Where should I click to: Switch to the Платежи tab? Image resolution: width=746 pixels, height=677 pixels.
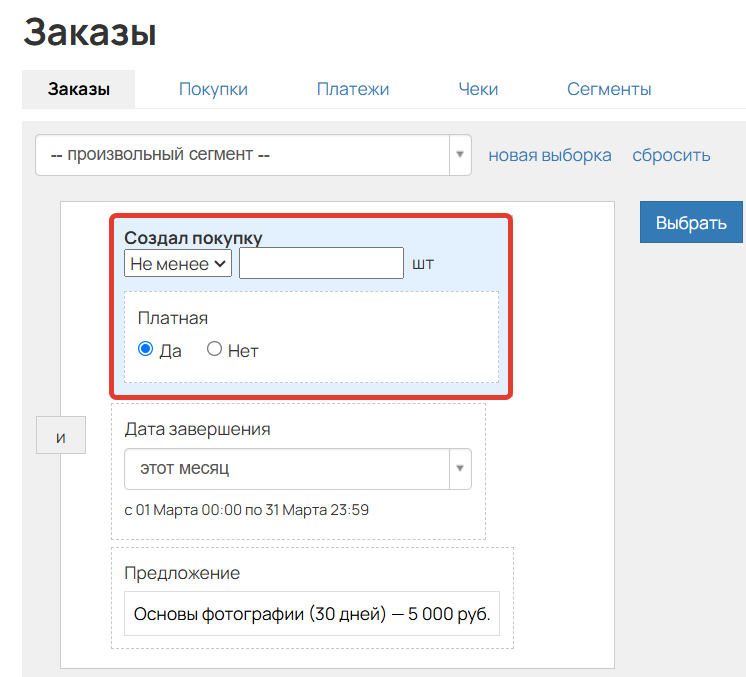(x=353, y=89)
